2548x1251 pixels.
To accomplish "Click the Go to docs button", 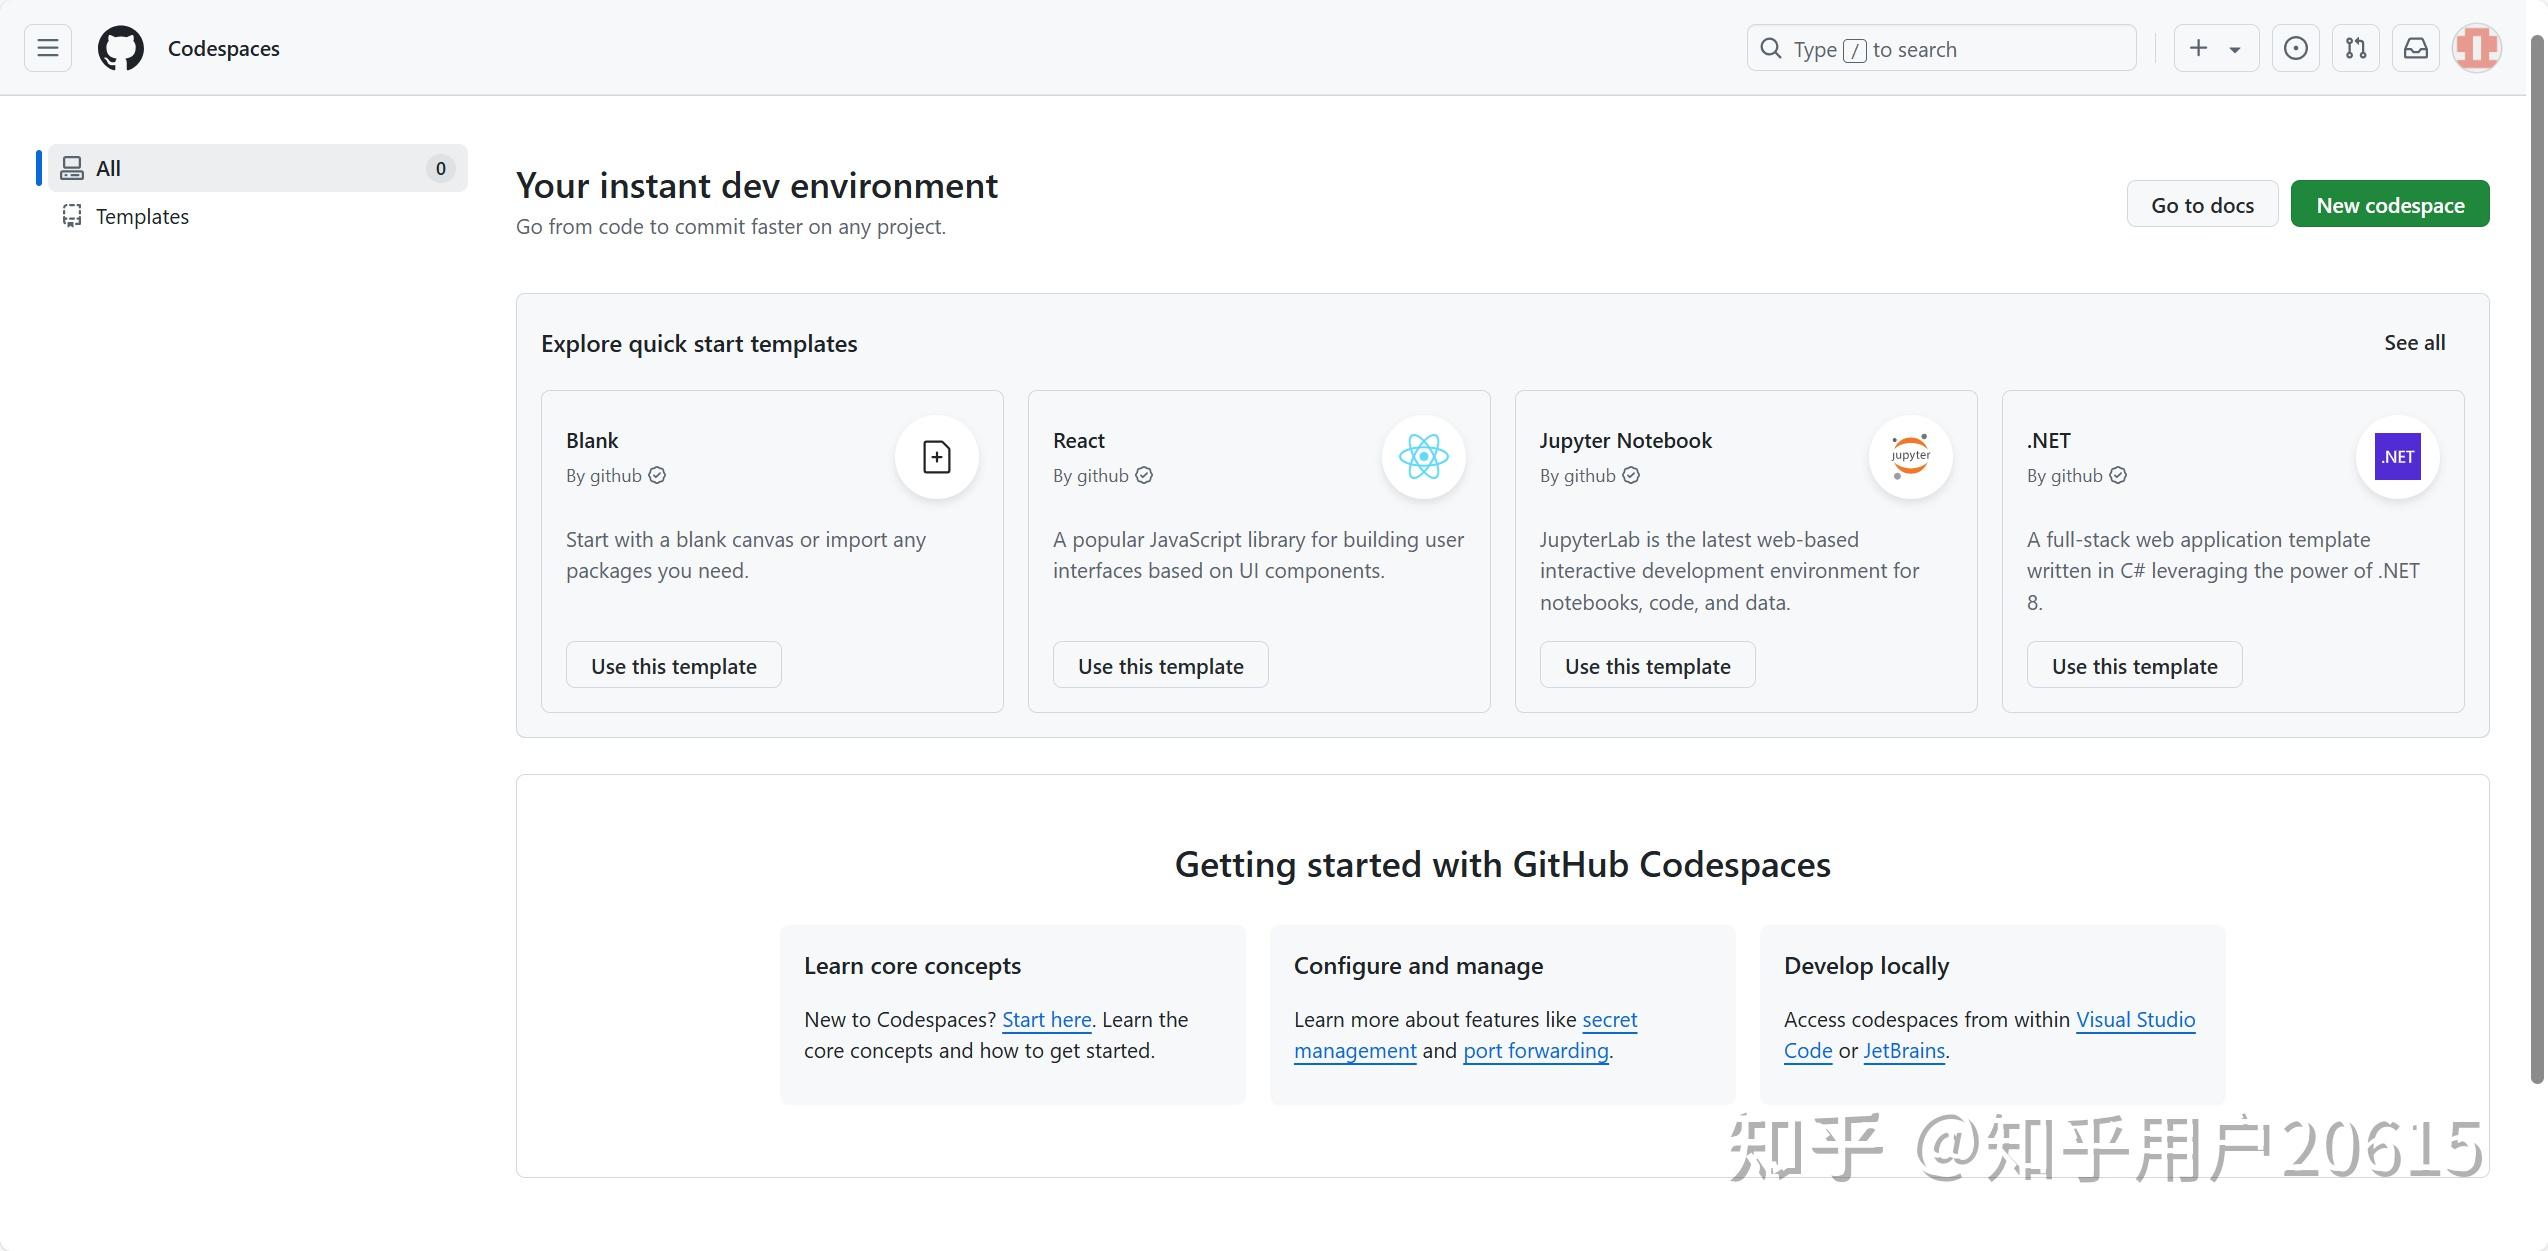I will tap(2202, 205).
